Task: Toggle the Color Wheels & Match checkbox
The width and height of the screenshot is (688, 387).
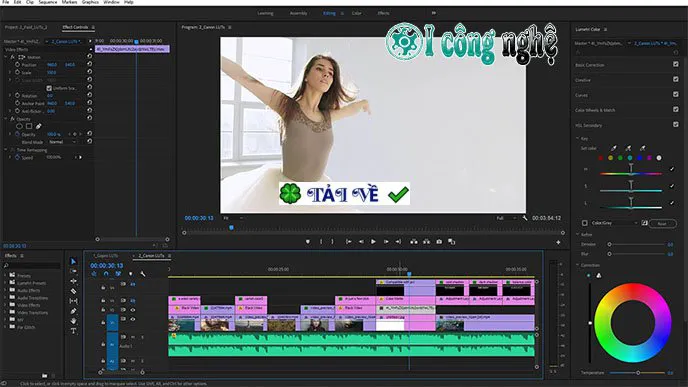Action: click(x=676, y=109)
